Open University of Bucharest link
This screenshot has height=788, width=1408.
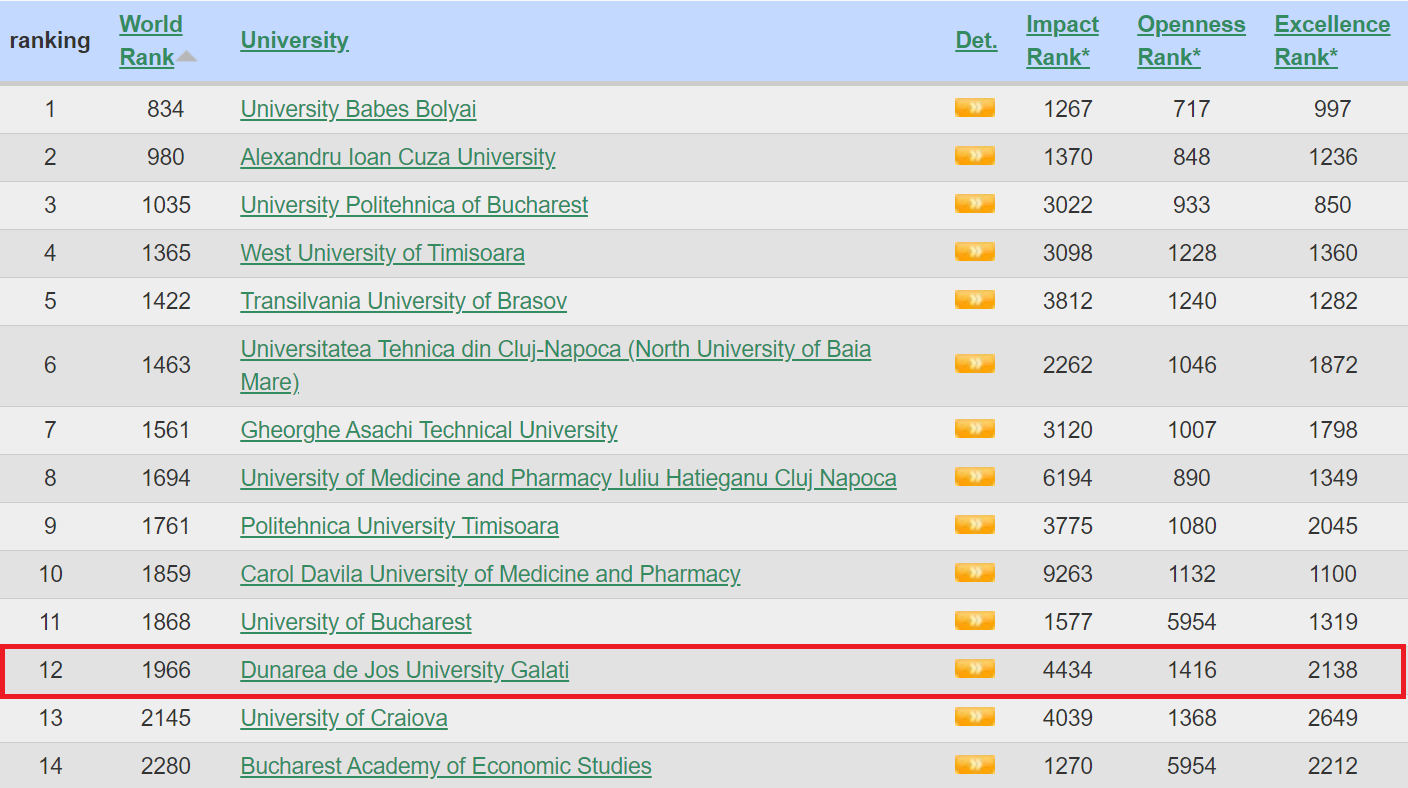(356, 622)
